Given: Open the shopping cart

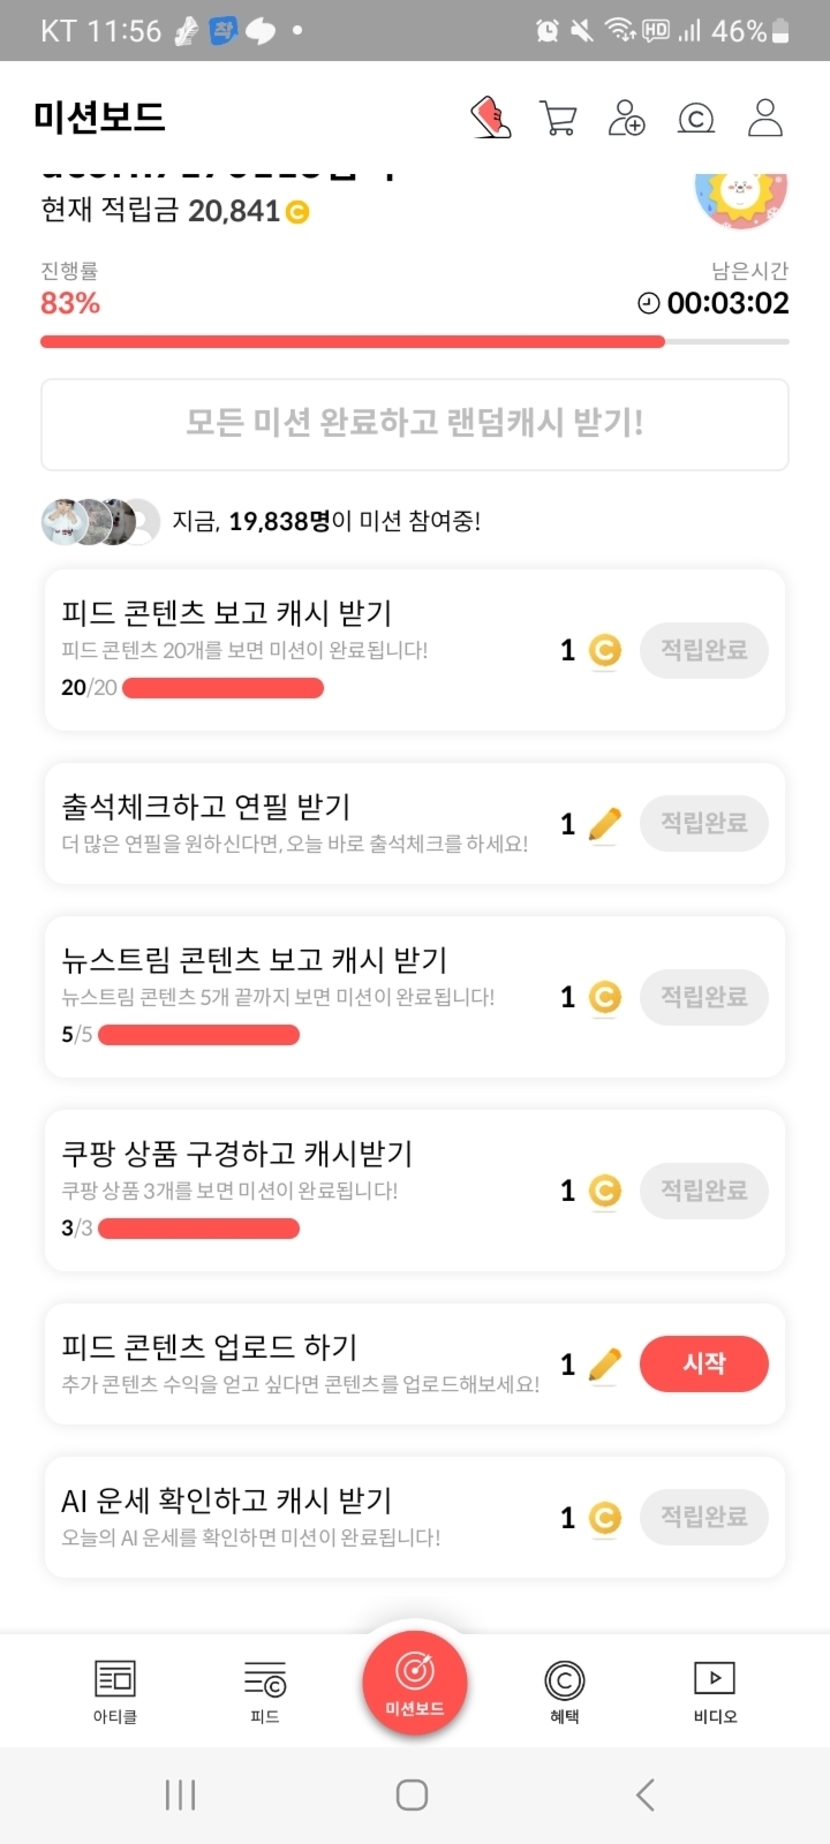Looking at the screenshot, I should [x=558, y=118].
